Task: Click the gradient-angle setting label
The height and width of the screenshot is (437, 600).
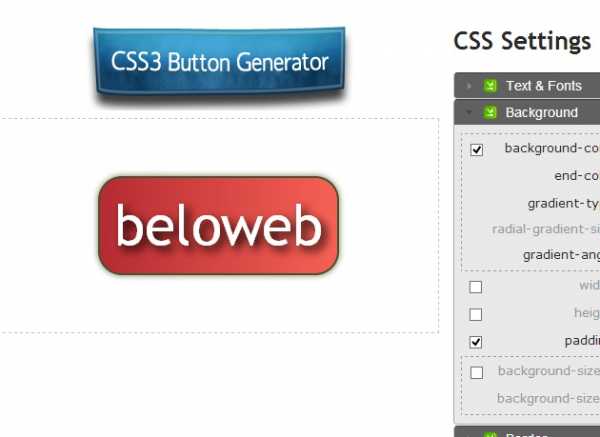Action: [x=561, y=255]
